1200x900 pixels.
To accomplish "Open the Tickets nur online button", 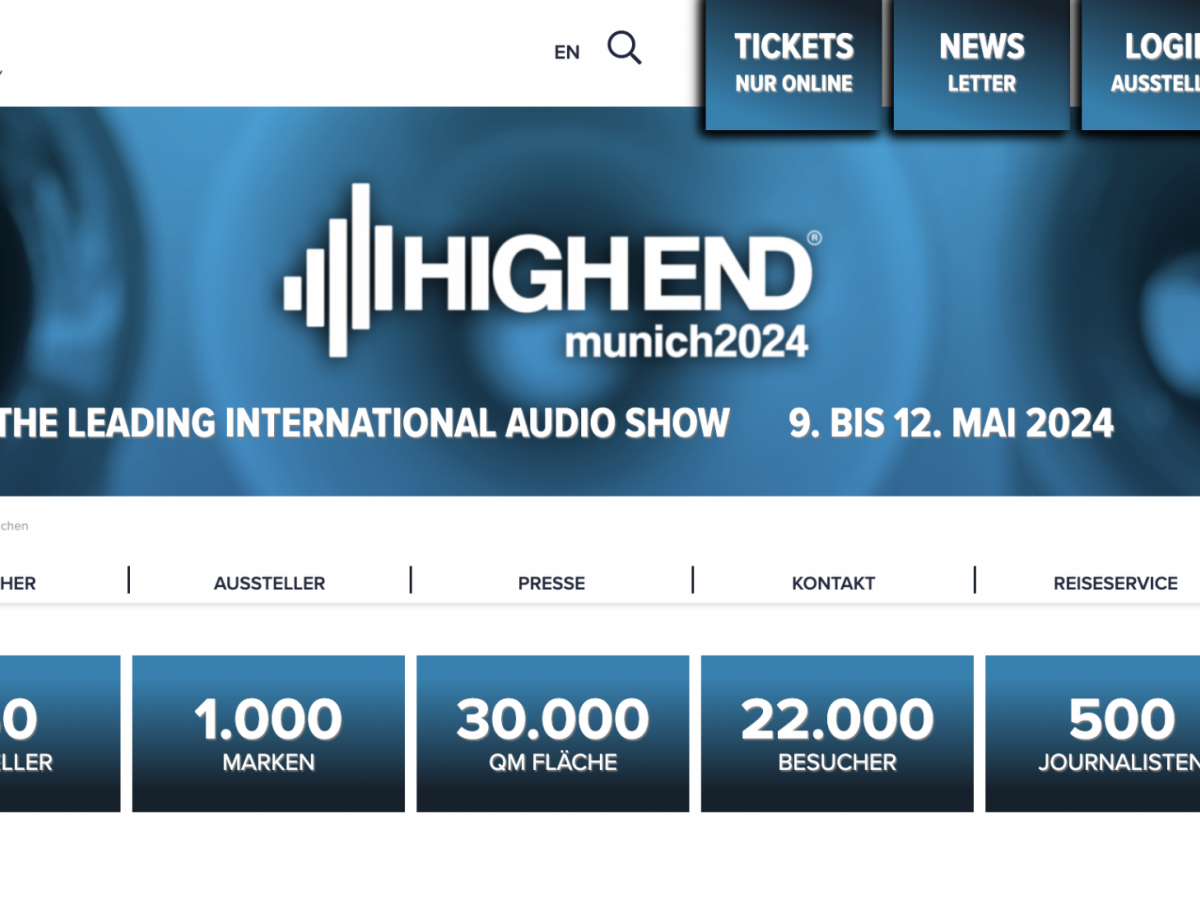I will [x=794, y=64].
